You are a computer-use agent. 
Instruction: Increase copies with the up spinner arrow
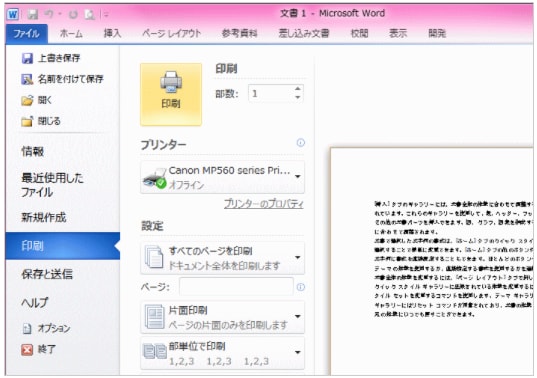(x=298, y=89)
